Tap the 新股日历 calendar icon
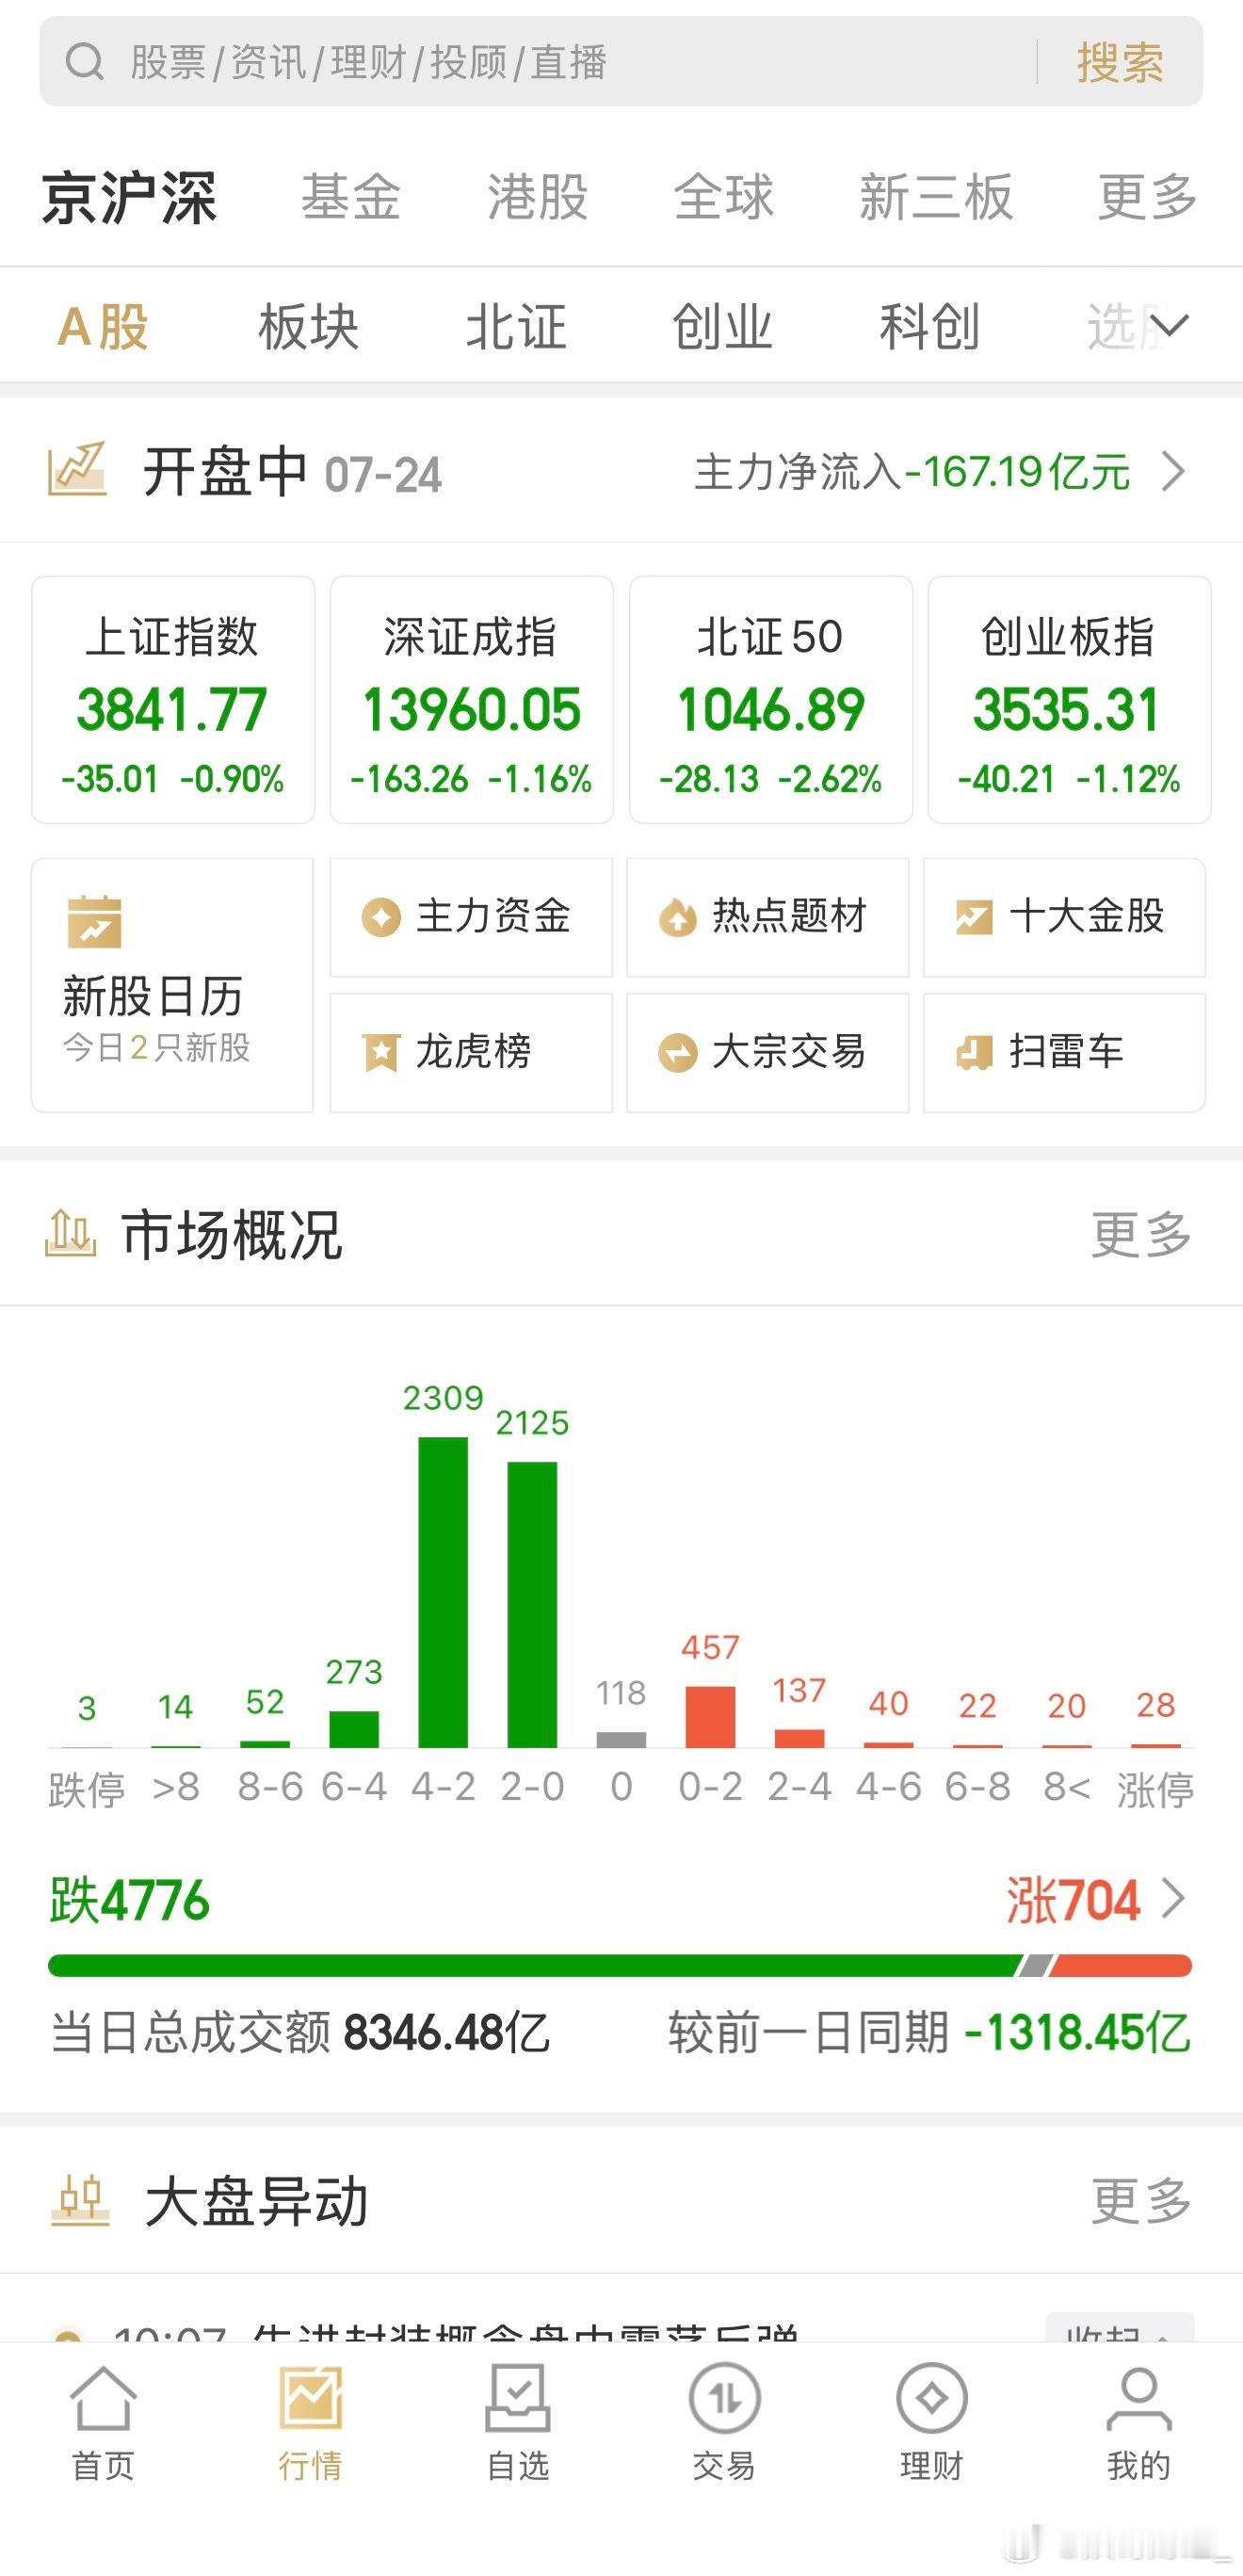This screenshot has height=2576, width=1243. pos(94,922)
